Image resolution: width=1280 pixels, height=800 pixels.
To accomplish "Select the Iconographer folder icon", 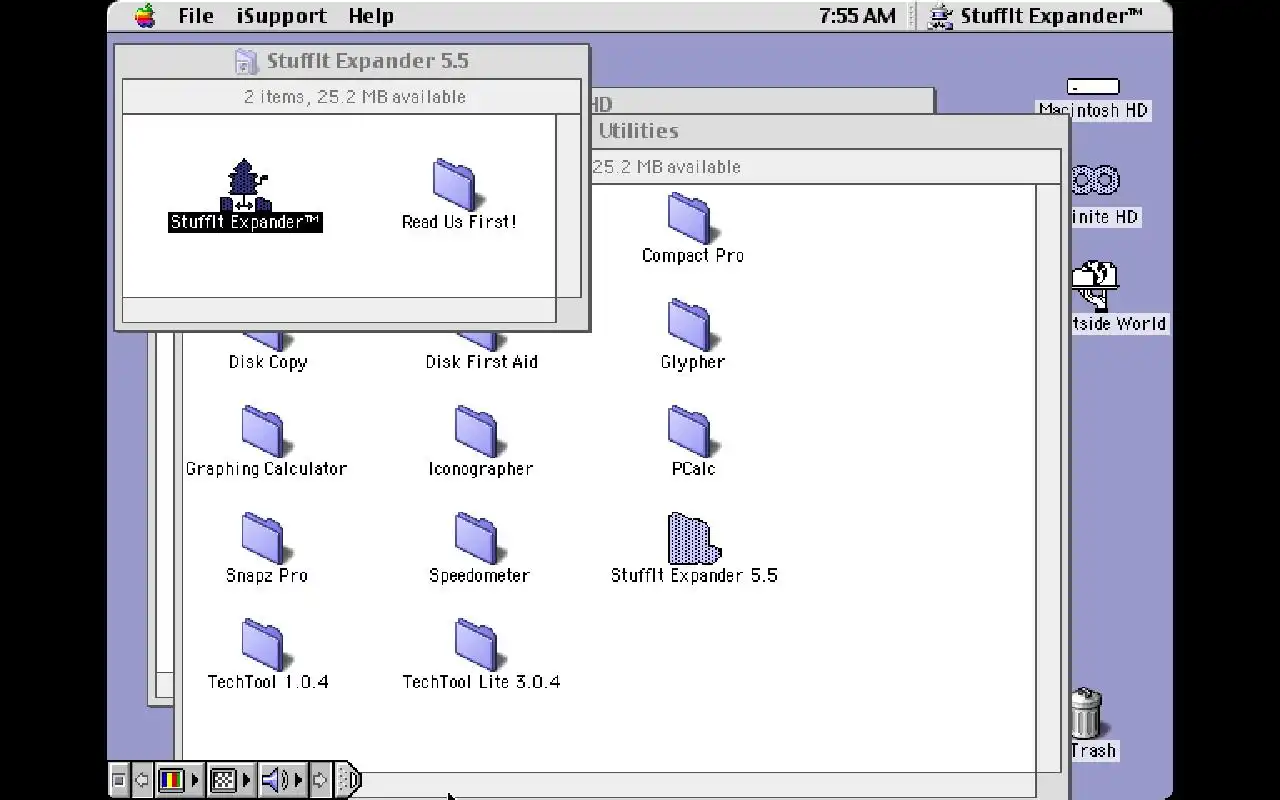I will pos(478,432).
